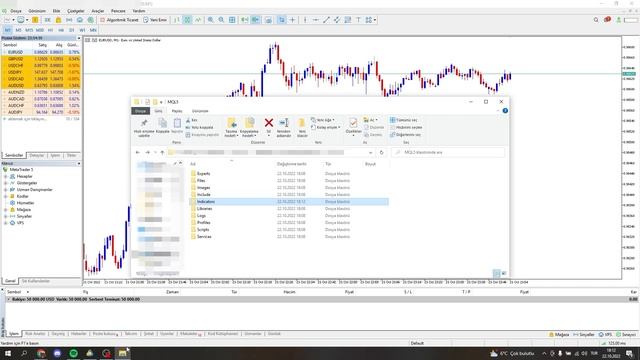640x360 pixels.
Task: Toggle Algoritmik Ticaret in MetaTrader toolbar
Action: pyautogui.click(x=119, y=20)
